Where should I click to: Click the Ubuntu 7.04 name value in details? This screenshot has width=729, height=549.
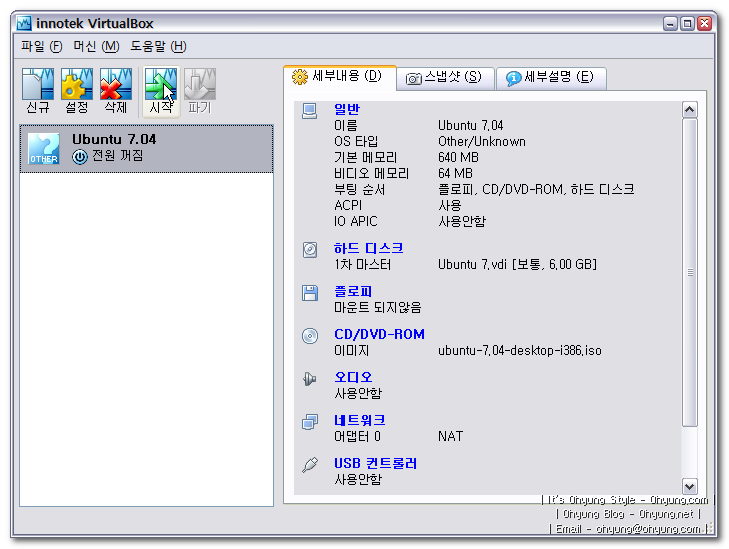[x=471, y=126]
